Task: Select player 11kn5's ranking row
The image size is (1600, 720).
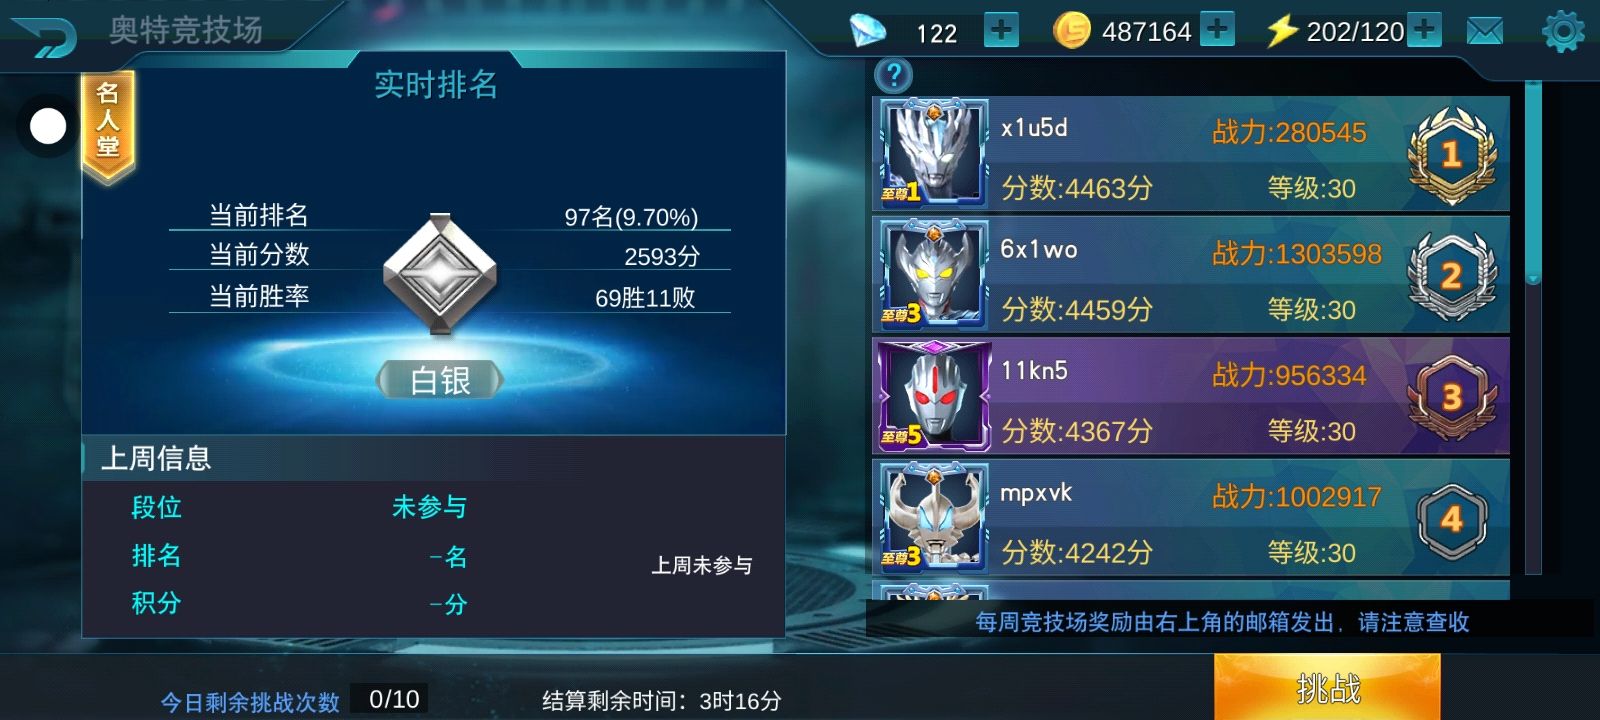Action: [x=1191, y=397]
